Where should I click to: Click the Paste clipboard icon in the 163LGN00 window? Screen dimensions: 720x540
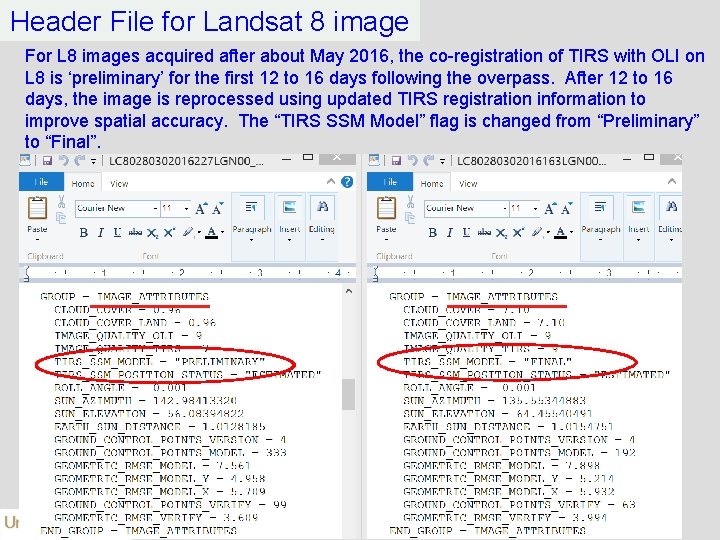[x=386, y=208]
